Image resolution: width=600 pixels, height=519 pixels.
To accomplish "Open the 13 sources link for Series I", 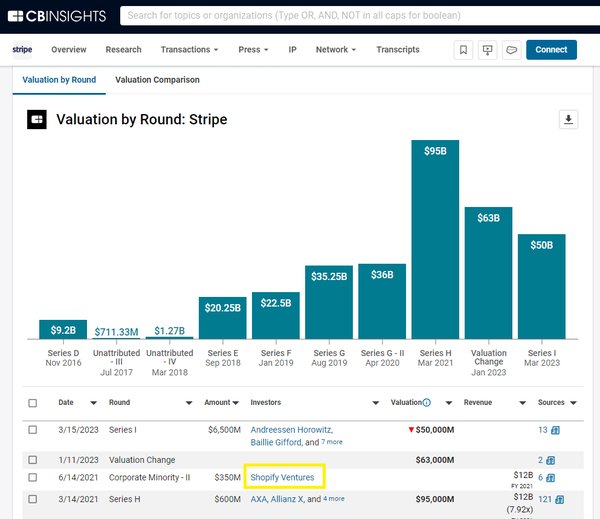I will 543,430.
